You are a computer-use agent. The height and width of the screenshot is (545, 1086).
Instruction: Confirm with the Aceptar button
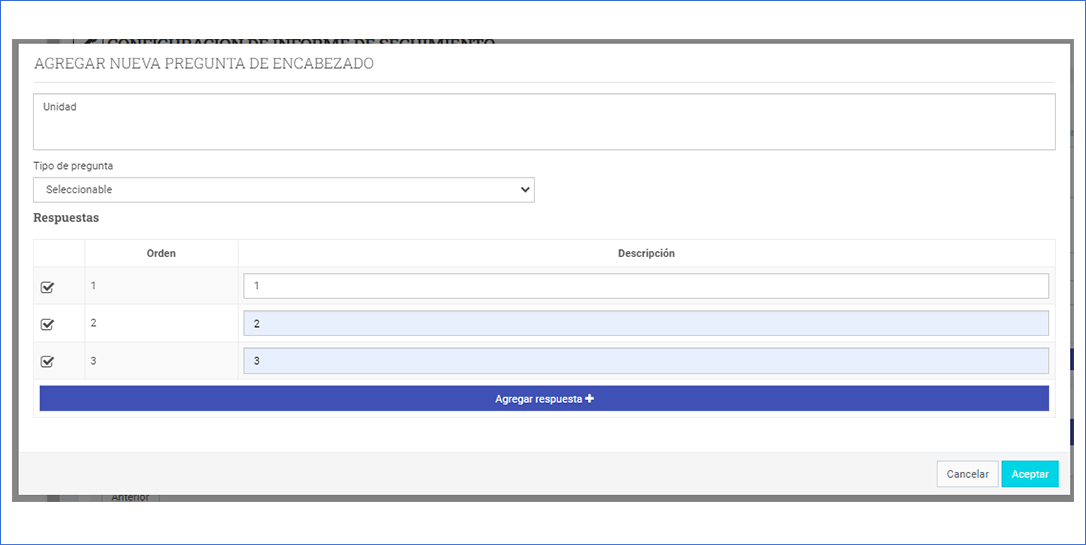(1029, 474)
